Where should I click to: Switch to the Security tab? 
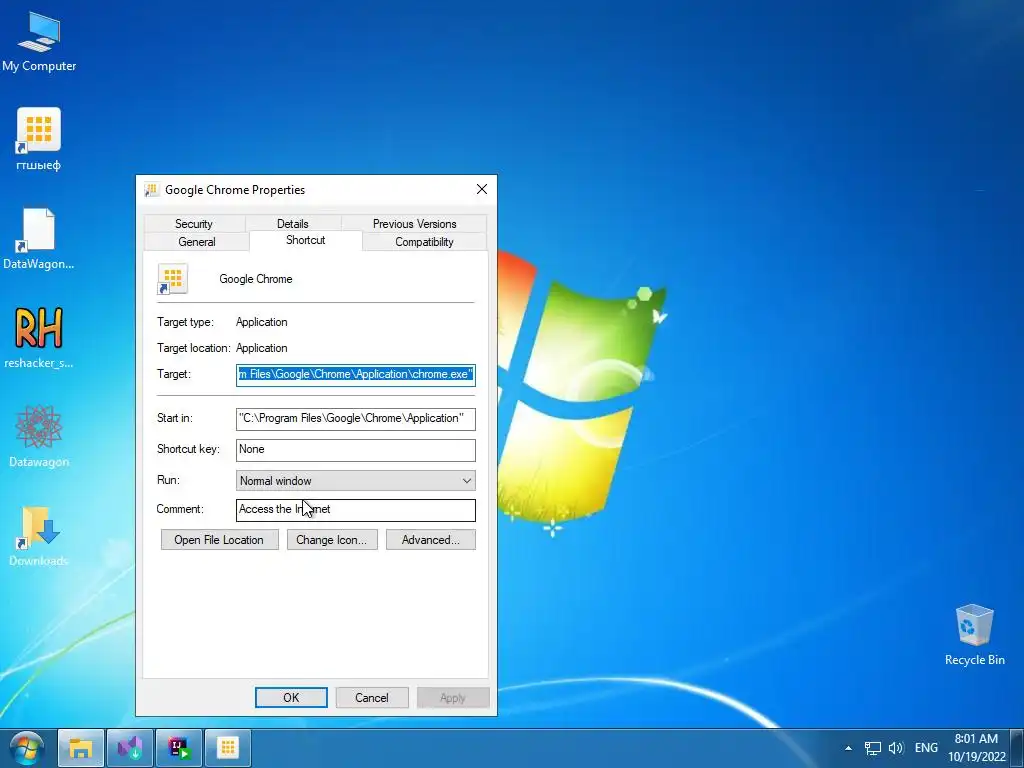194,223
